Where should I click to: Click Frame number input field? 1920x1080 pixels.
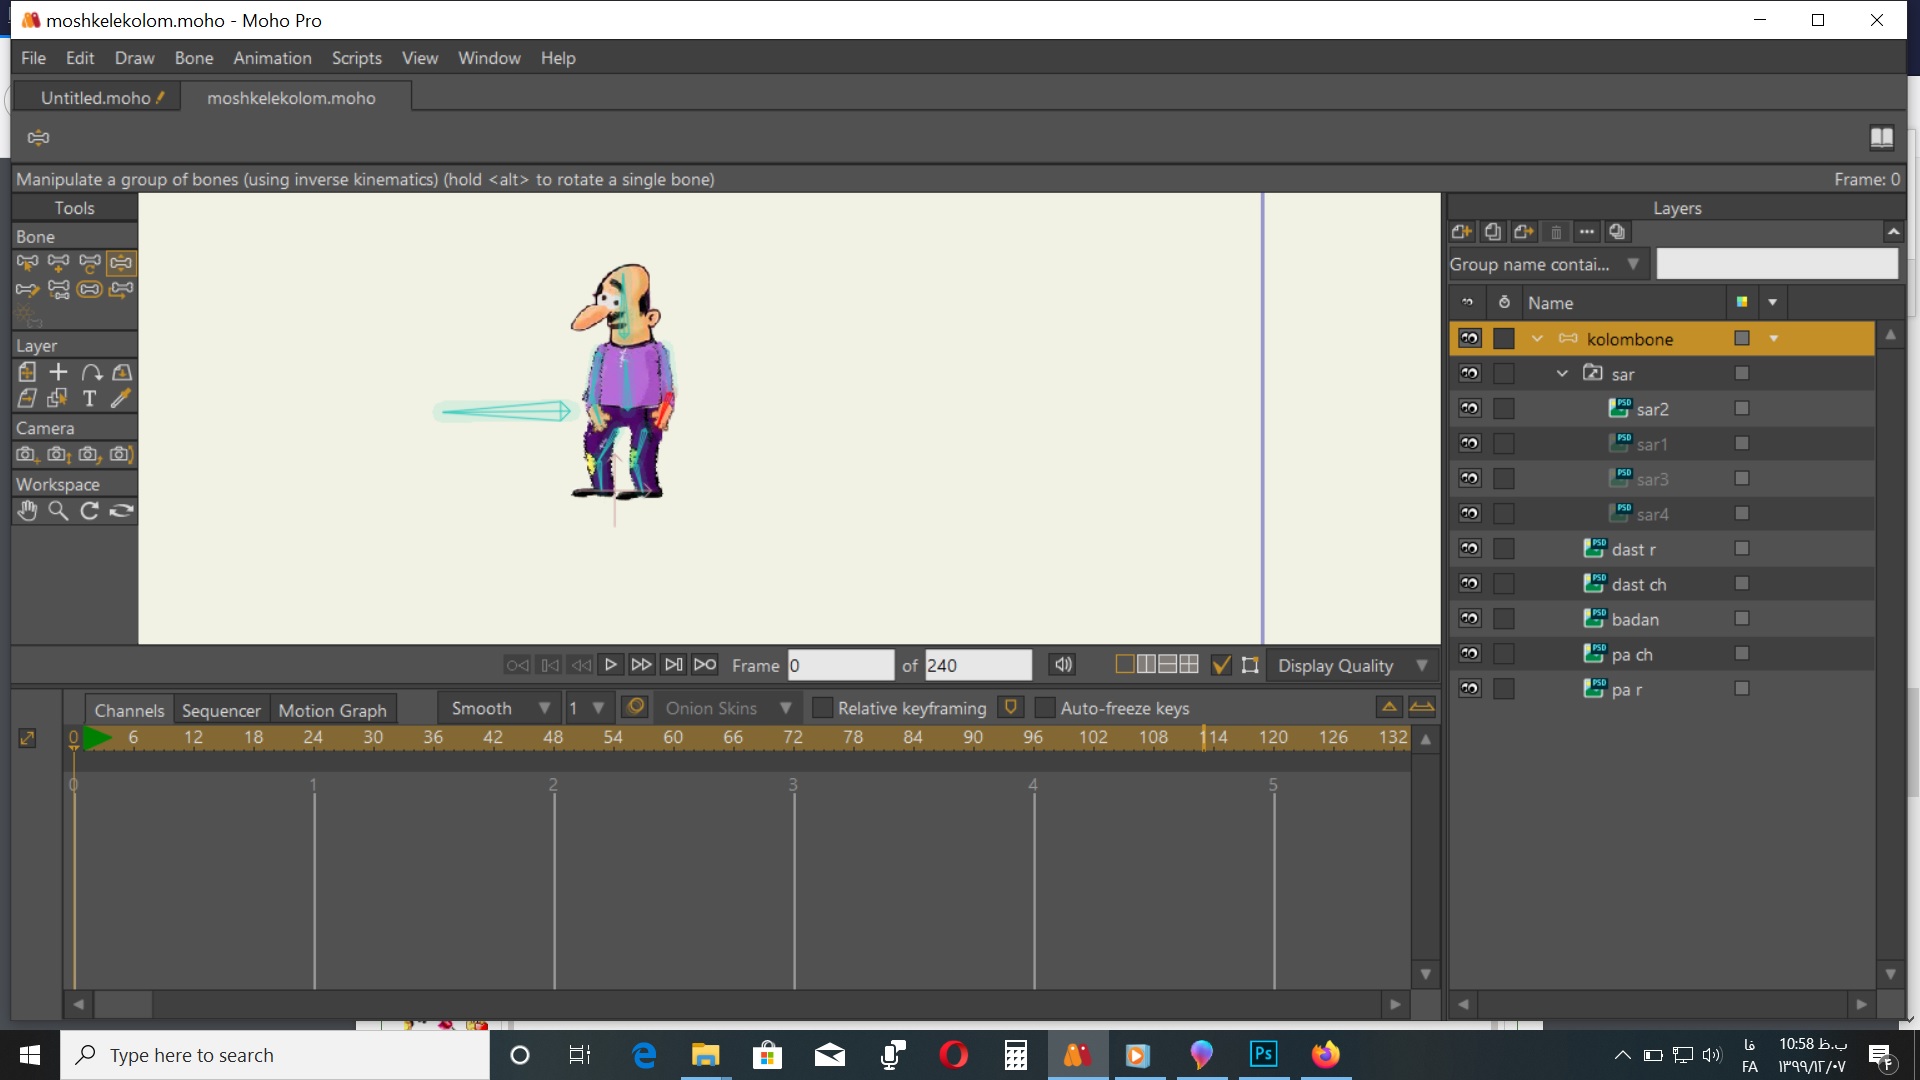(840, 665)
